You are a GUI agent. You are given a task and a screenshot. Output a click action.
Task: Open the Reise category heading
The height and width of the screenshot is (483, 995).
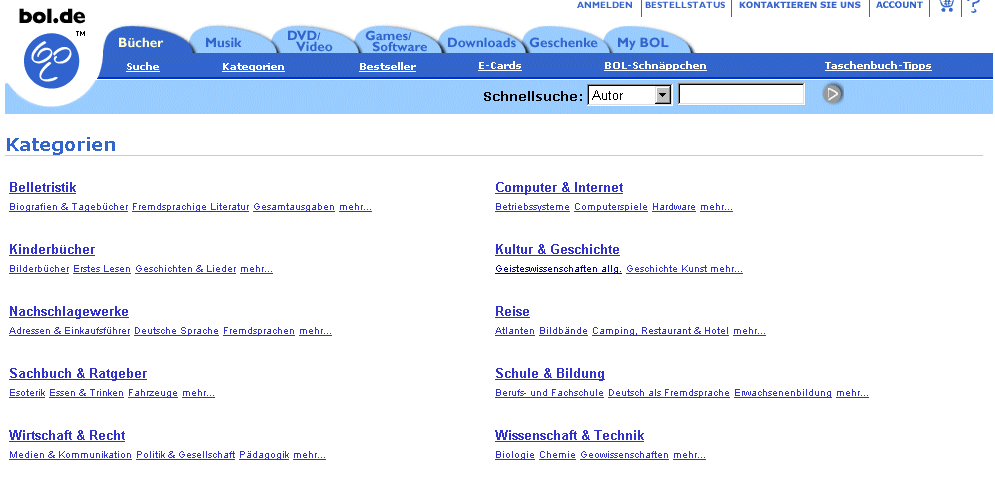[512, 312]
